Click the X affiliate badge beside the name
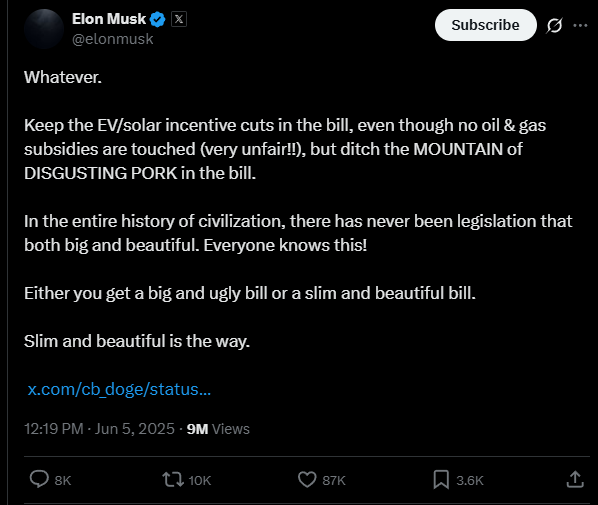This screenshot has width=598, height=505. (179, 19)
